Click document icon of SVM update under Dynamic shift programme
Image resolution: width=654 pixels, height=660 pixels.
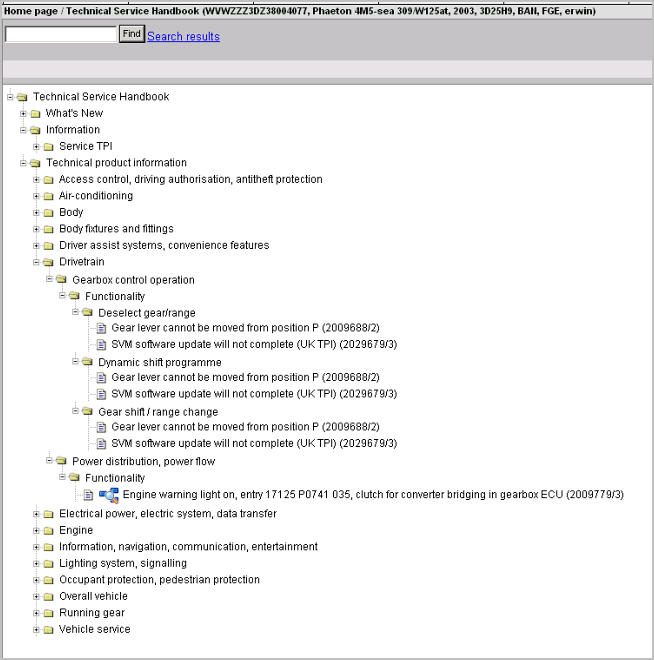coord(101,394)
